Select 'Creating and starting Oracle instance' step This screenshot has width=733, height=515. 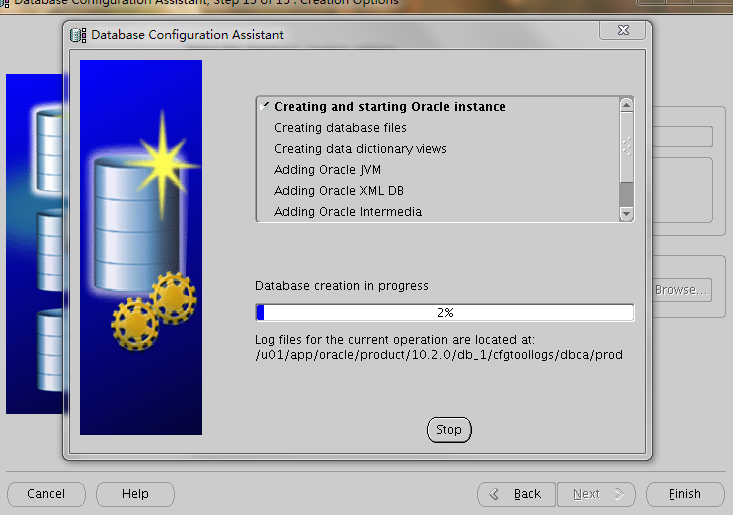[389, 107]
